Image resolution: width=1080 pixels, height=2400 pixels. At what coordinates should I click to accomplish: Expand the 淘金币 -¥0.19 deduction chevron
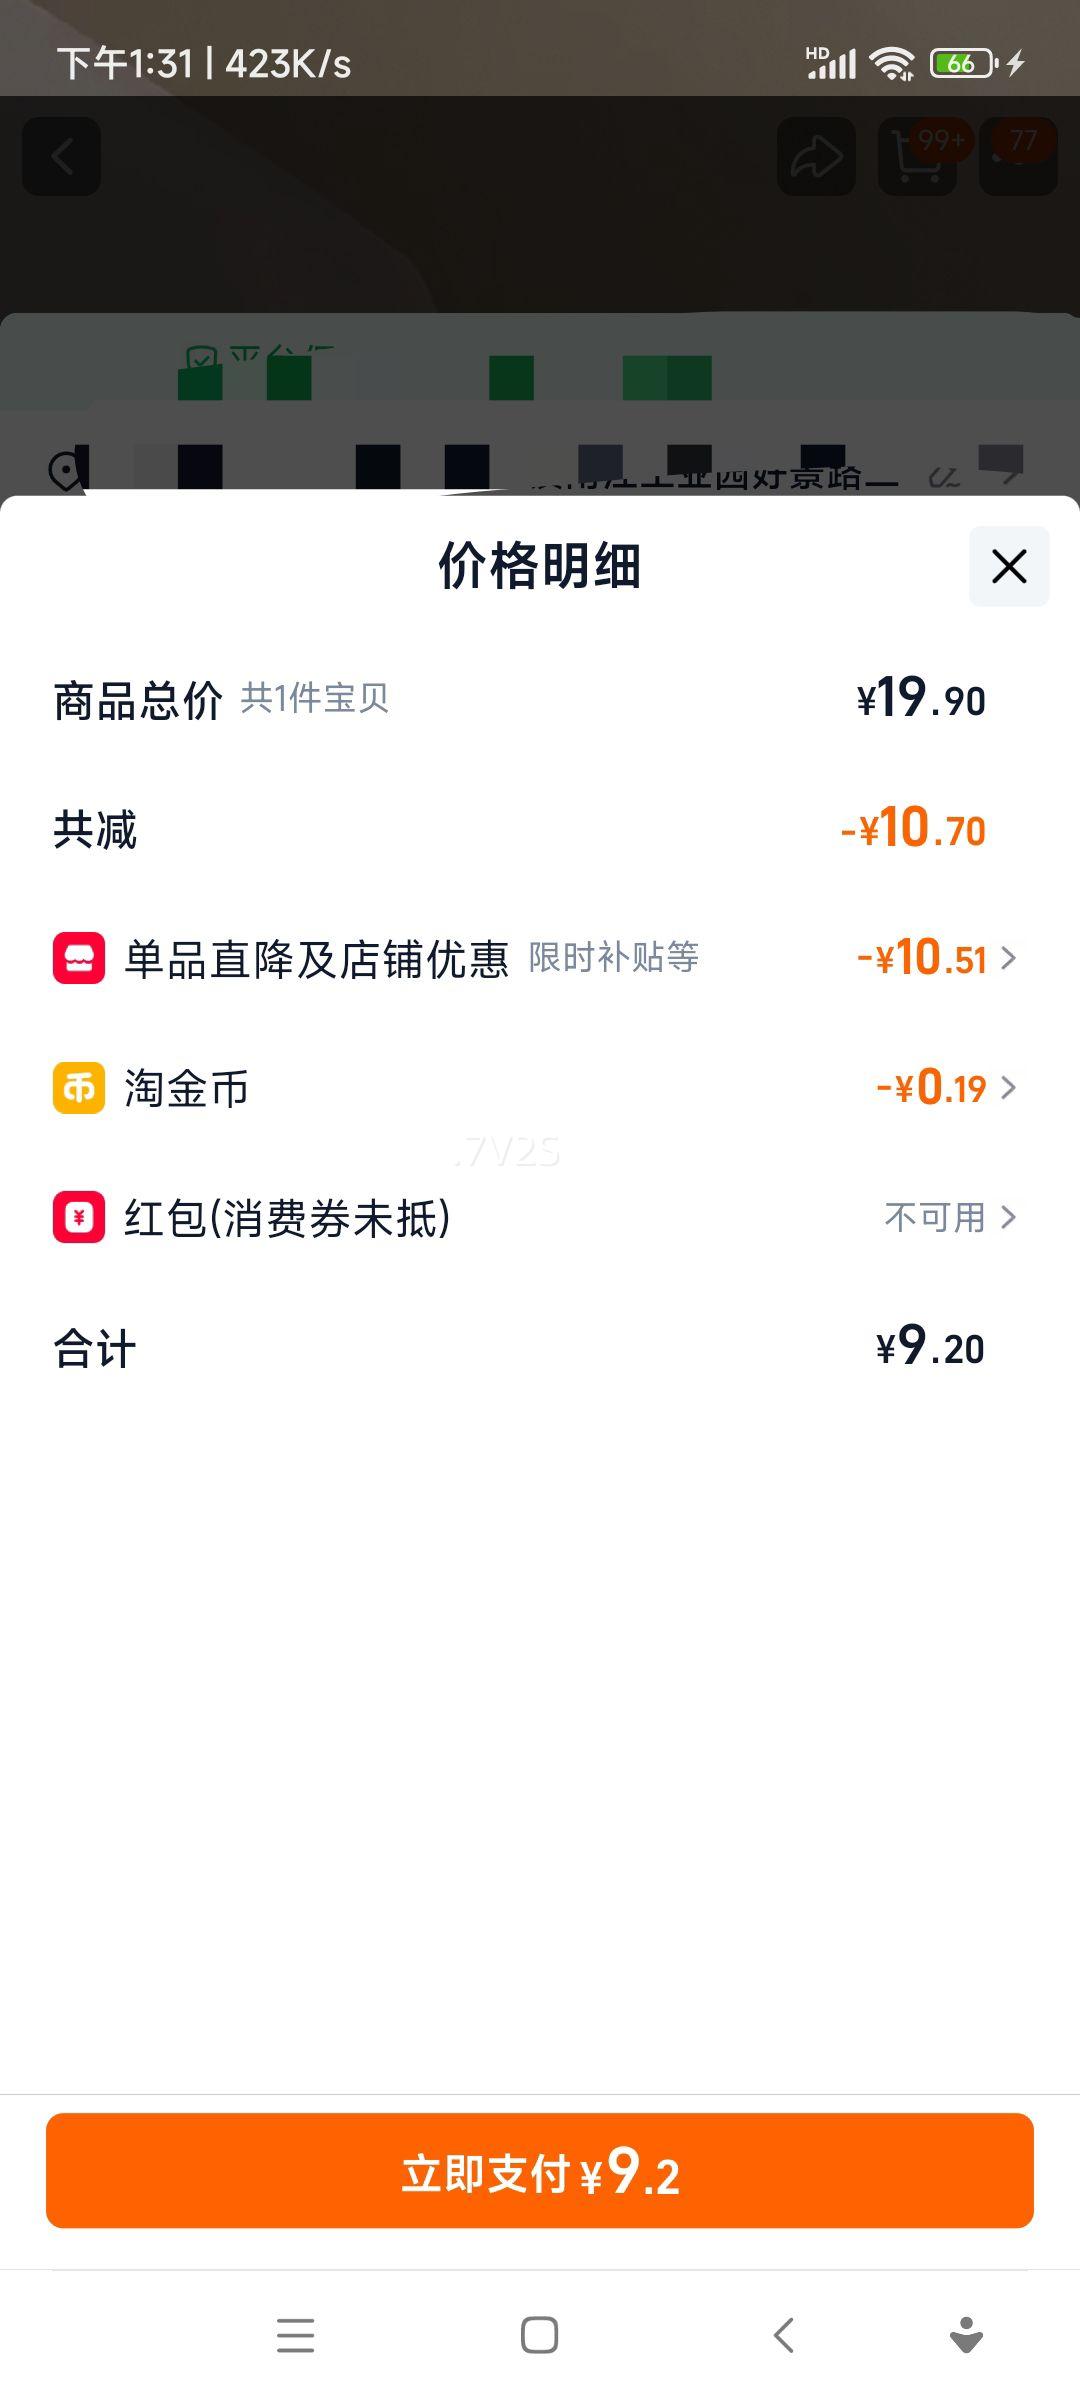point(1009,1088)
